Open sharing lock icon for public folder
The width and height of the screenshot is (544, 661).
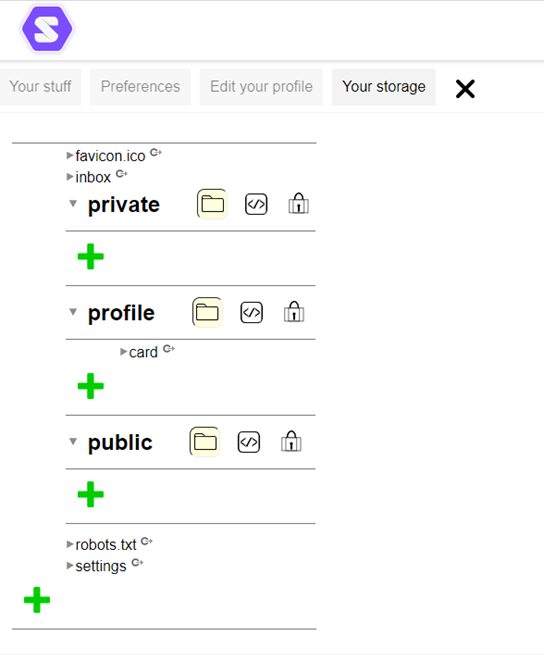tap(291, 441)
